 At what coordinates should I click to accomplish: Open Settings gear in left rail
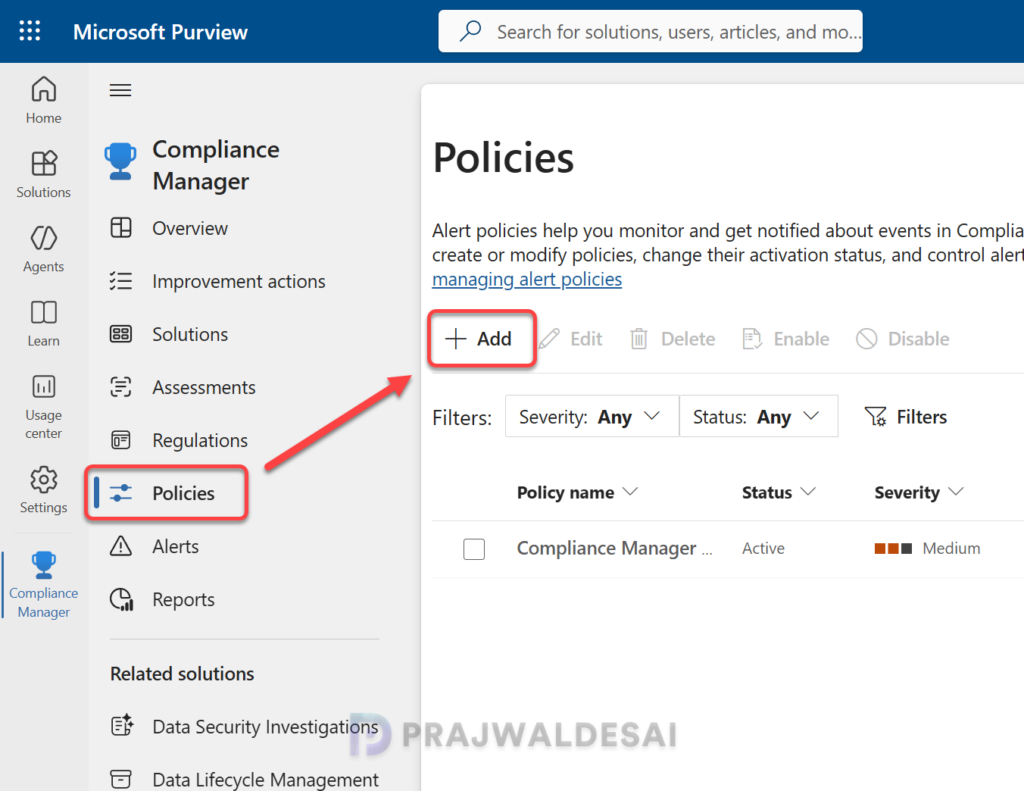tap(44, 479)
